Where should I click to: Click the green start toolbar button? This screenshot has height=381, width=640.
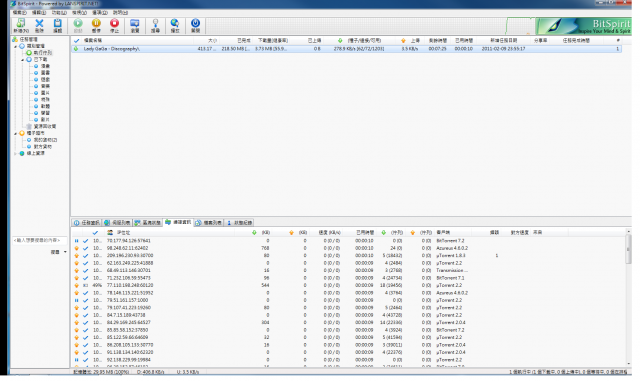pos(78,25)
